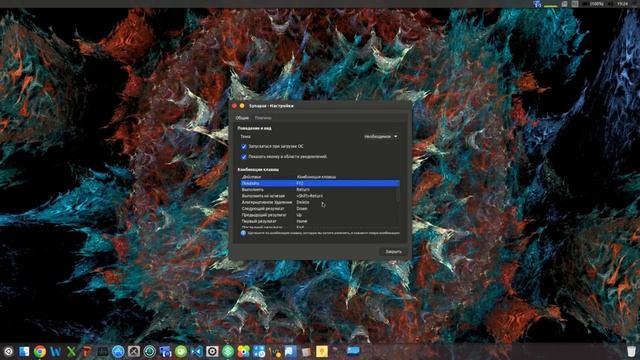Open the colorful flower photos icon in dock
The width and height of the screenshot is (640, 360).
[x=244, y=351]
